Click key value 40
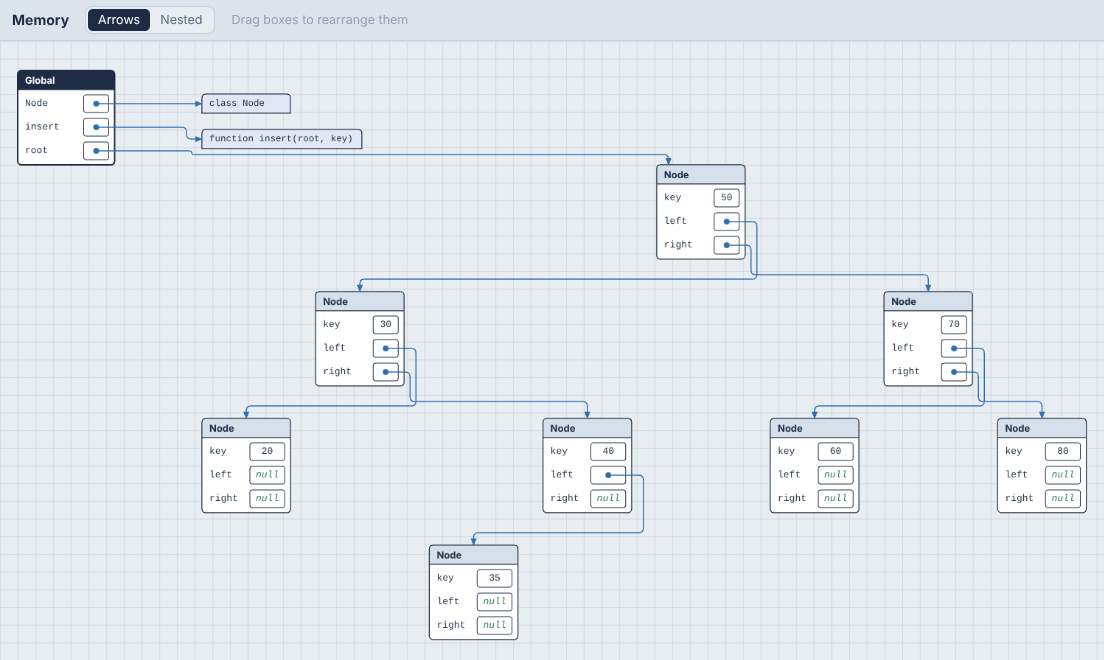 point(608,452)
